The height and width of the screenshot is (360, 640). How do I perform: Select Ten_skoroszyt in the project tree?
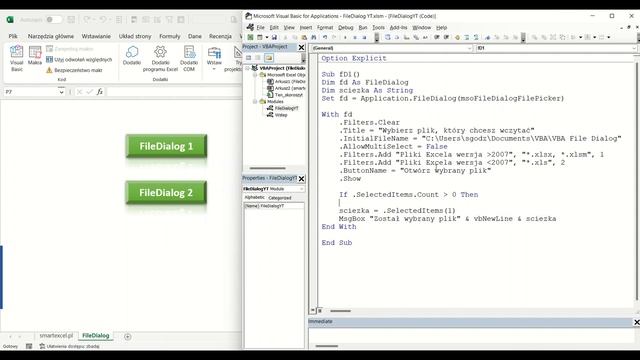click(x=285, y=95)
